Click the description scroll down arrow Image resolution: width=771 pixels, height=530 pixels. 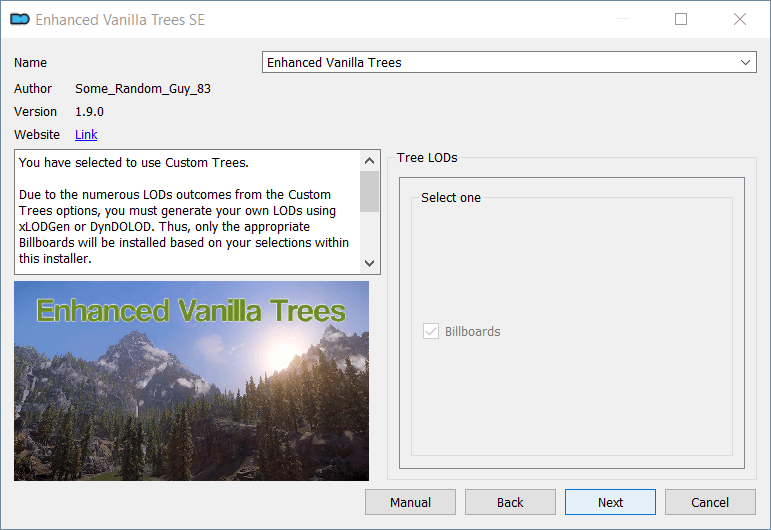[x=369, y=263]
